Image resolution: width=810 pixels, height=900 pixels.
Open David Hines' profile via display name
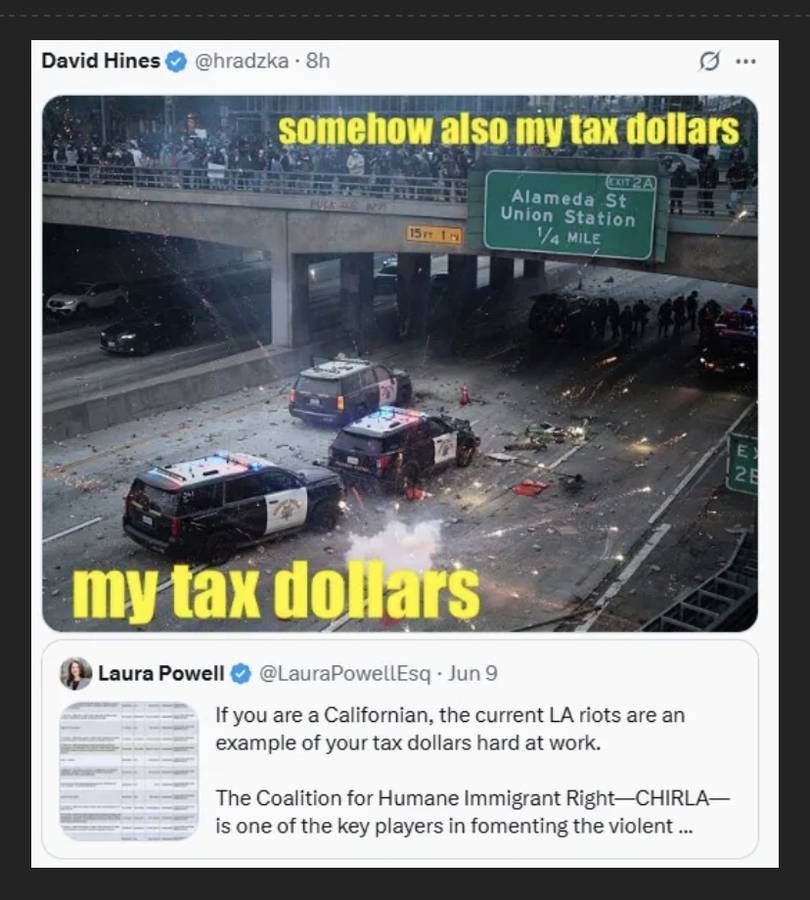100,60
